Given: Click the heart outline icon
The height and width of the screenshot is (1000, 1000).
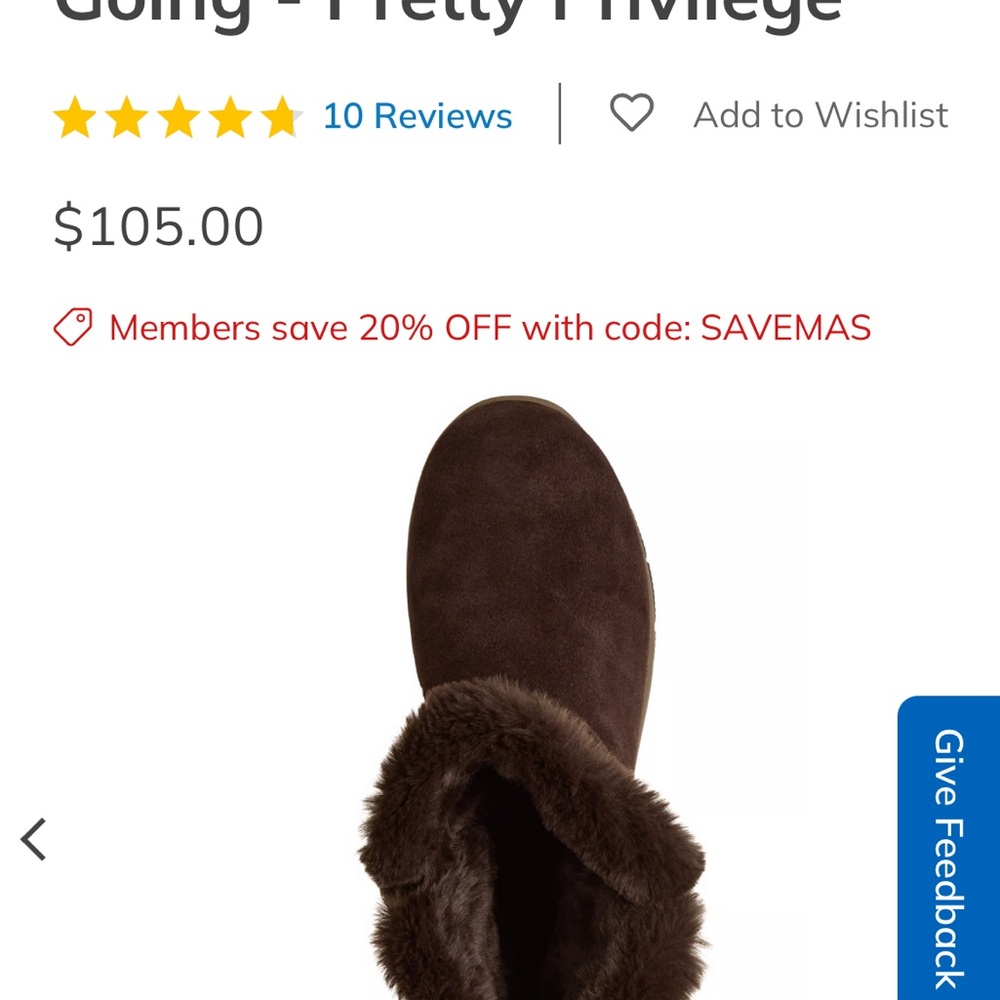Looking at the screenshot, I should pyautogui.click(x=634, y=114).
